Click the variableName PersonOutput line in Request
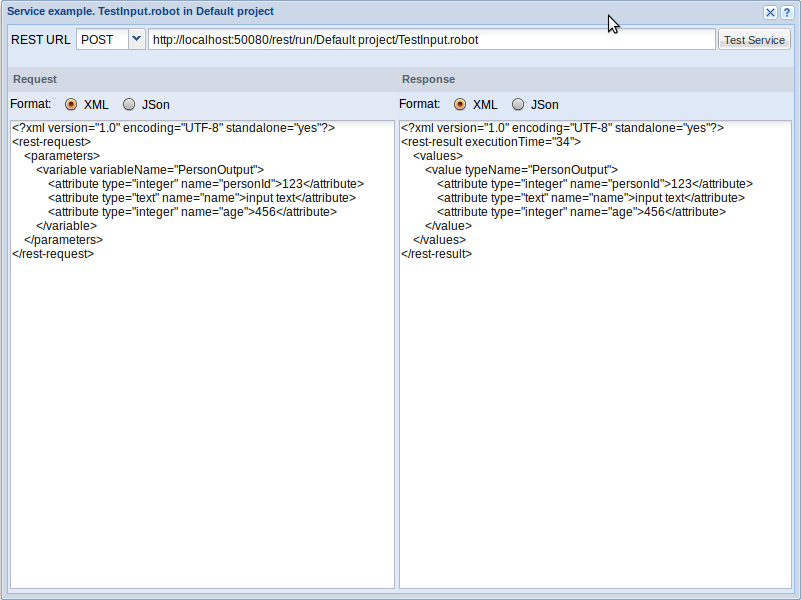This screenshot has height=600, width=801. pos(149,170)
